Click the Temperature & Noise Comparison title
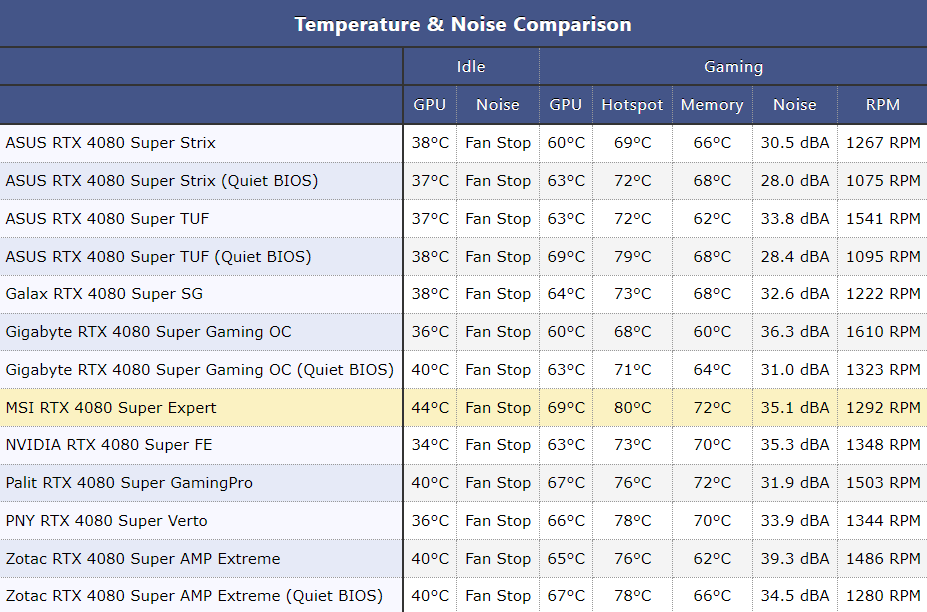Viewport: 927px width, 612px height. (x=463, y=24)
